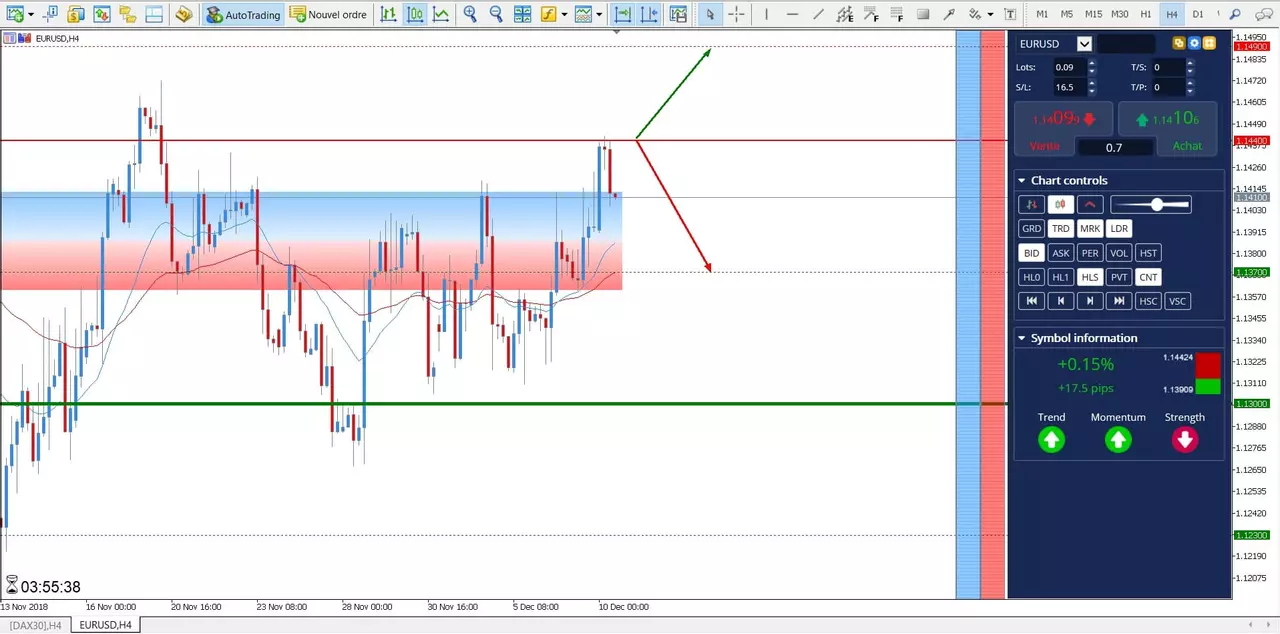Select the cursor pointer tool
The height and width of the screenshot is (634, 1280).
click(x=710, y=14)
